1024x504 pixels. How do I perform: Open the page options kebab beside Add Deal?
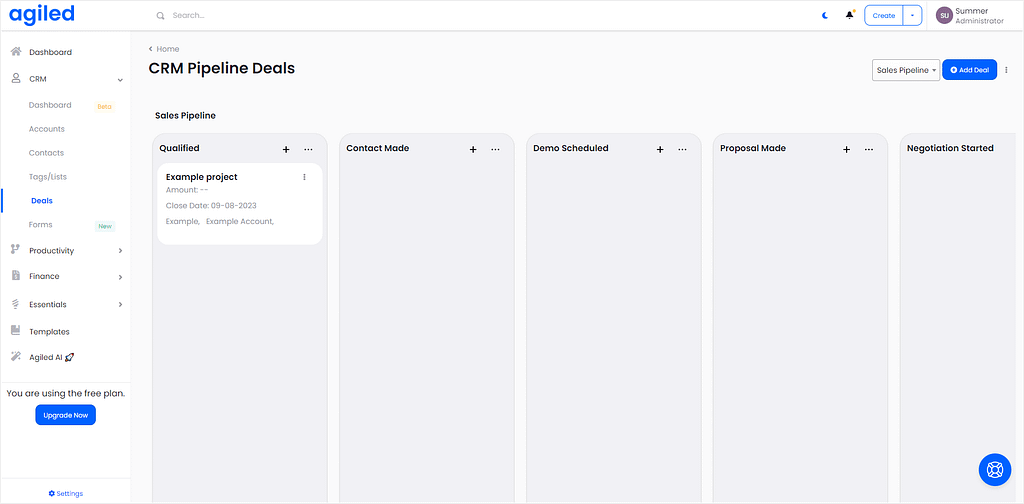(1006, 70)
